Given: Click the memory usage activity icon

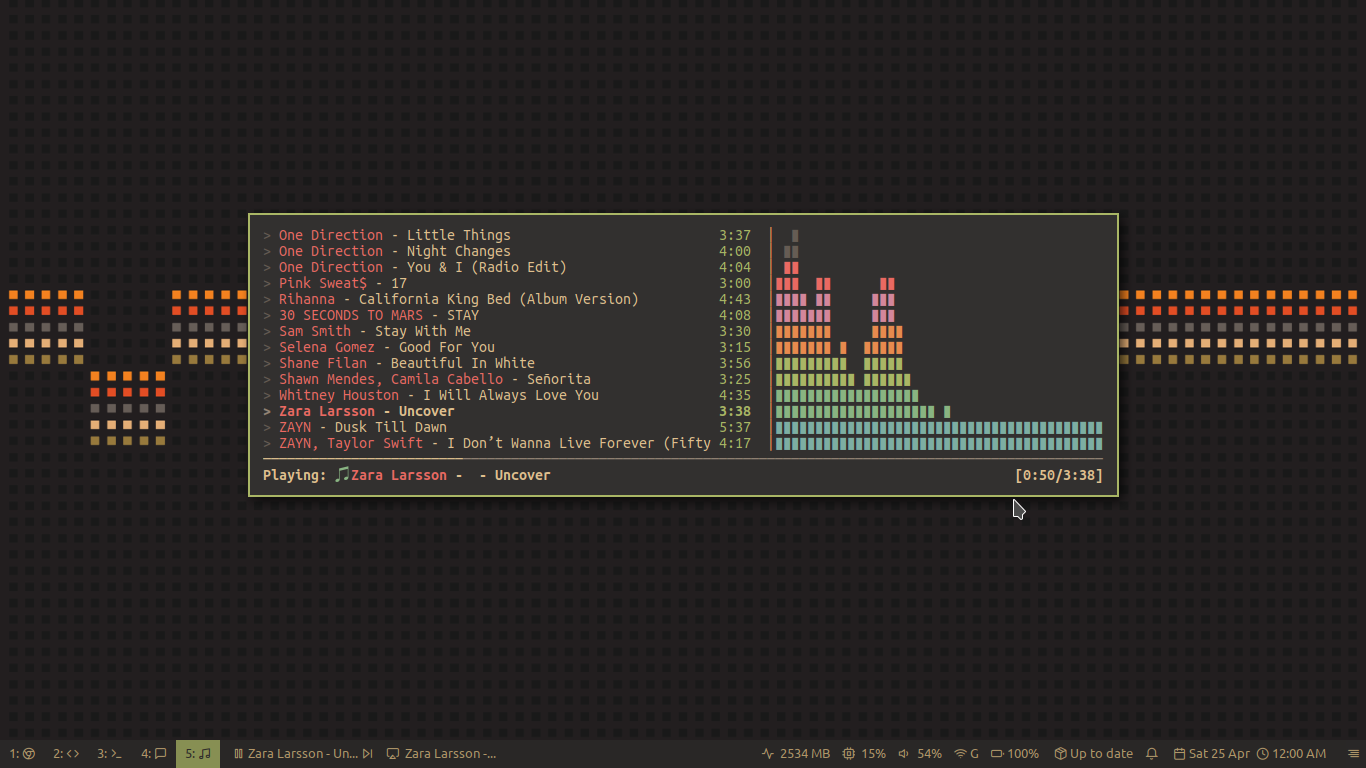Looking at the screenshot, I should pyautogui.click(x=768, y=754).
